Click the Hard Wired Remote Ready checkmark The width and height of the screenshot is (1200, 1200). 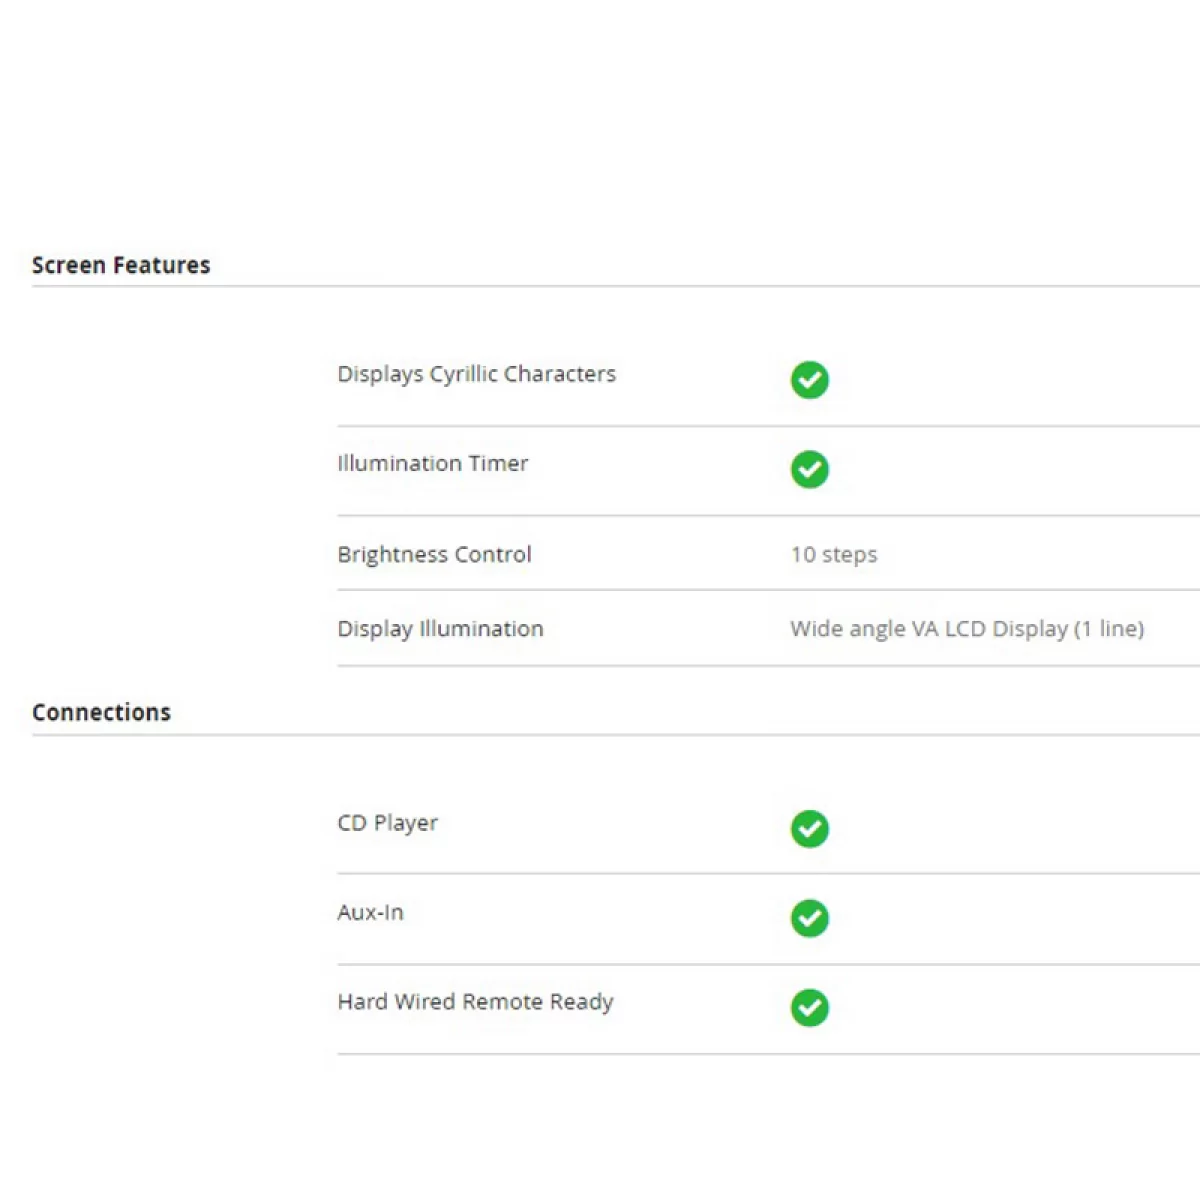coord(810,1007)
